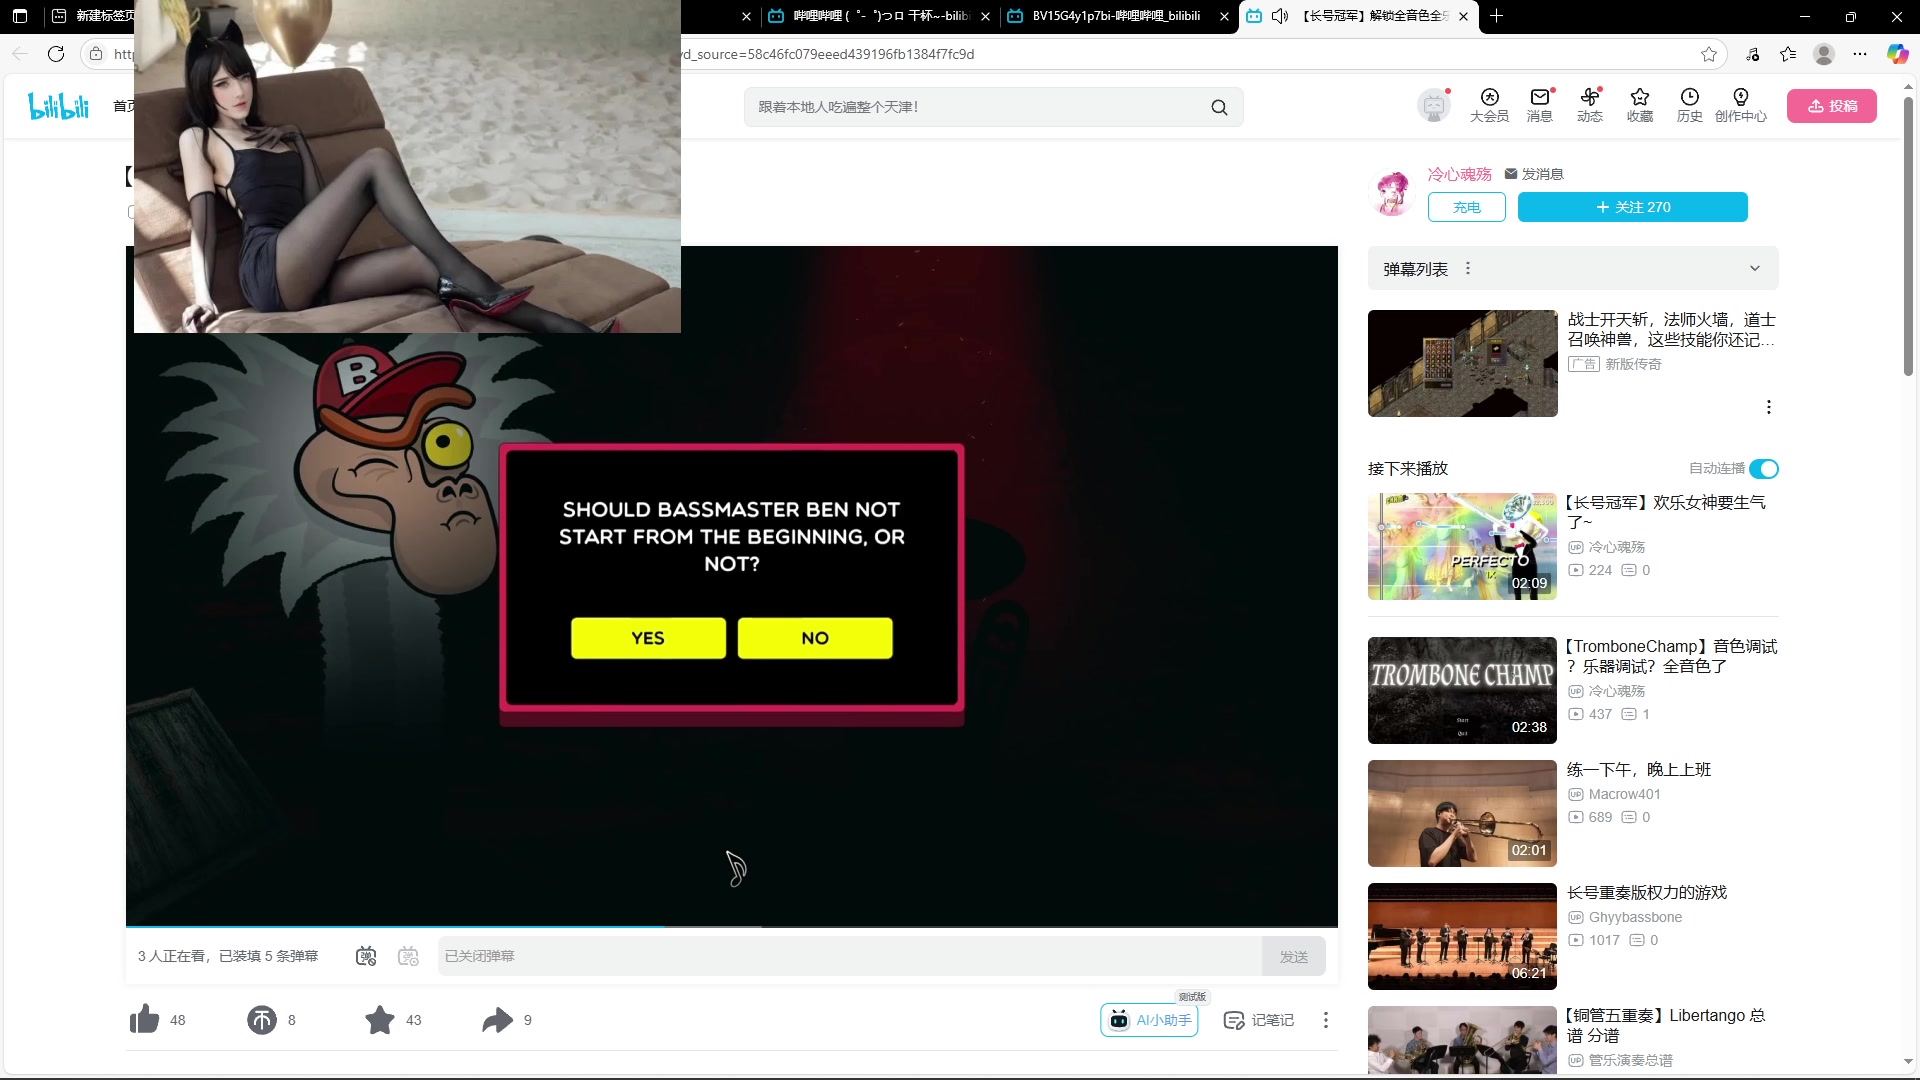This screenshot has width=1920, height=1080.
Task: Bookmark this page with star icon
Action: [1709, 54]
